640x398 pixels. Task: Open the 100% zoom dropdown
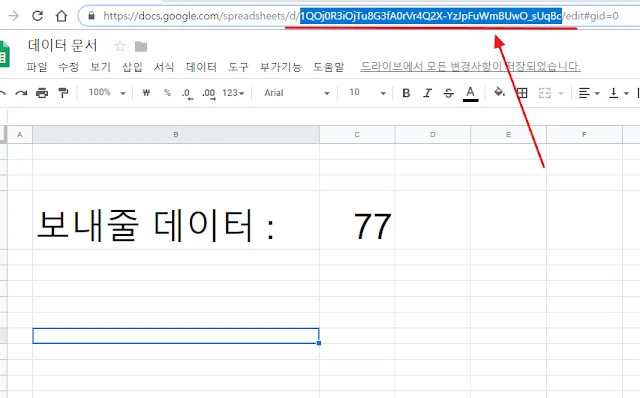click(107, 93)
